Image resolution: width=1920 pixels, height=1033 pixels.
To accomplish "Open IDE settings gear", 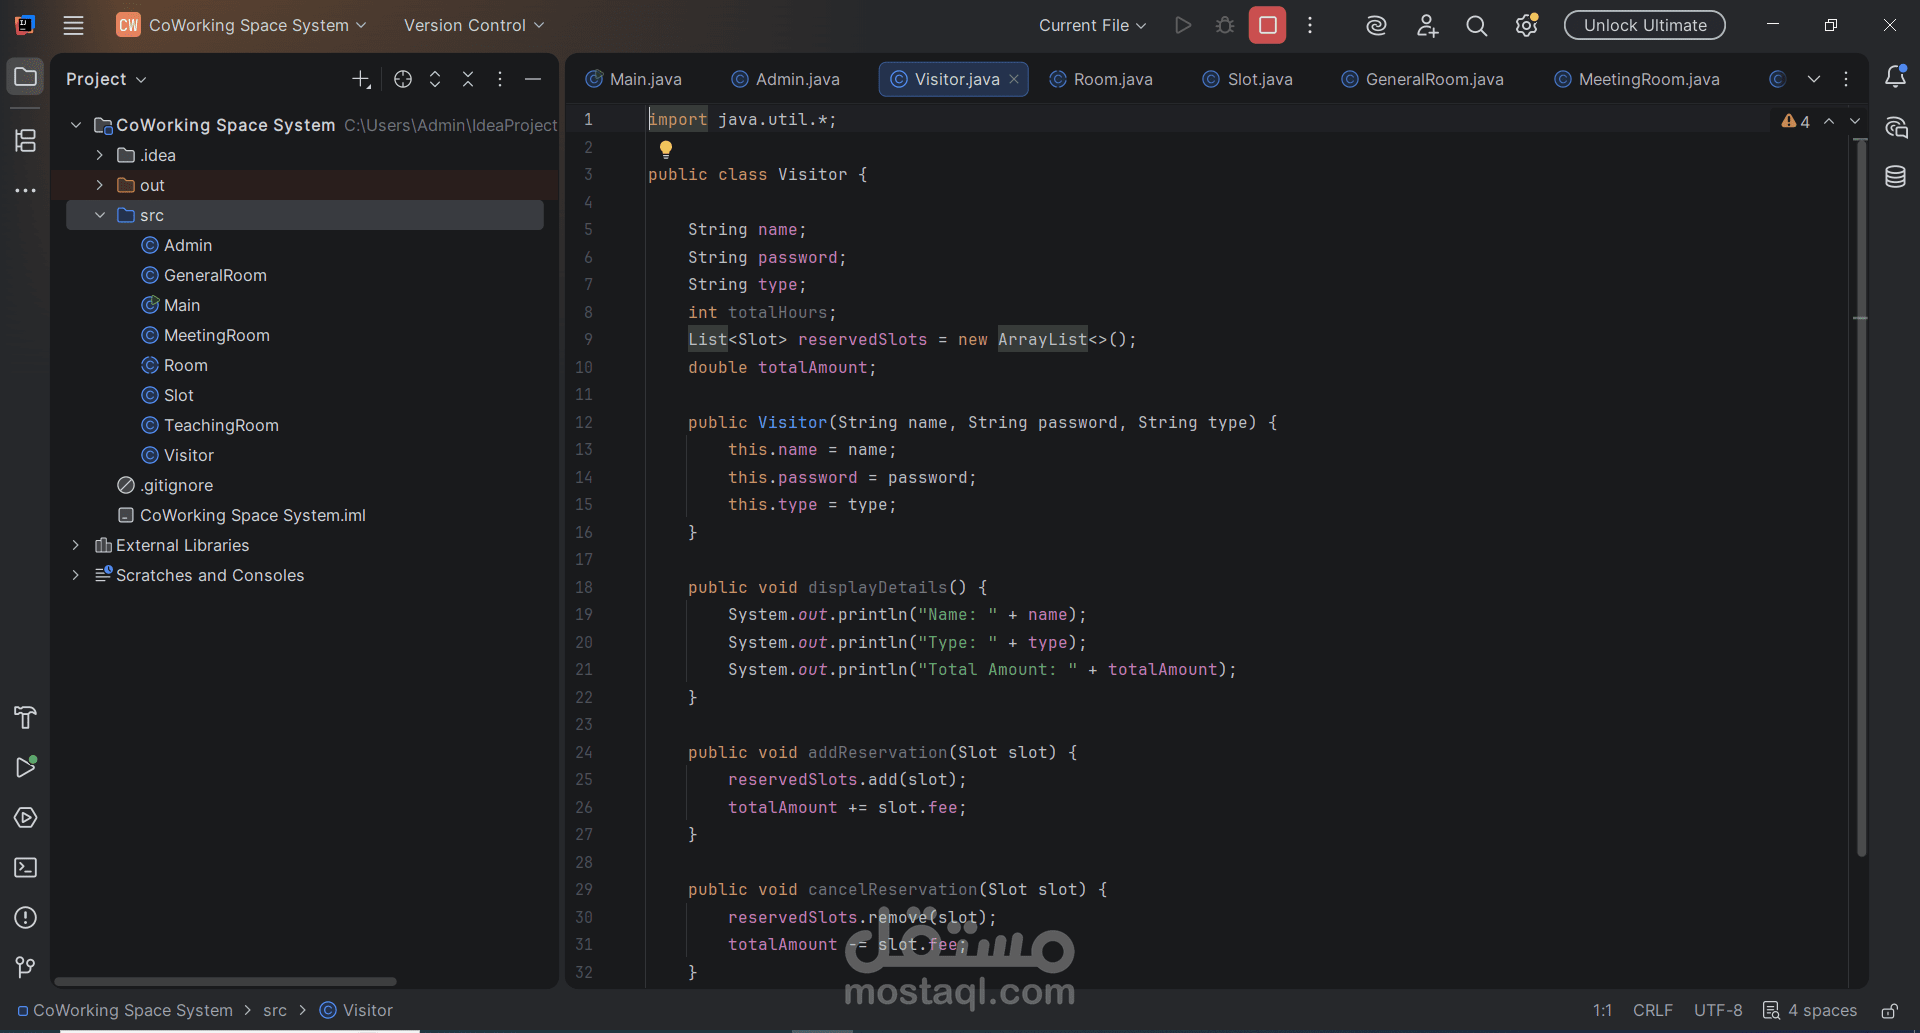I will tap(1526, 25).
